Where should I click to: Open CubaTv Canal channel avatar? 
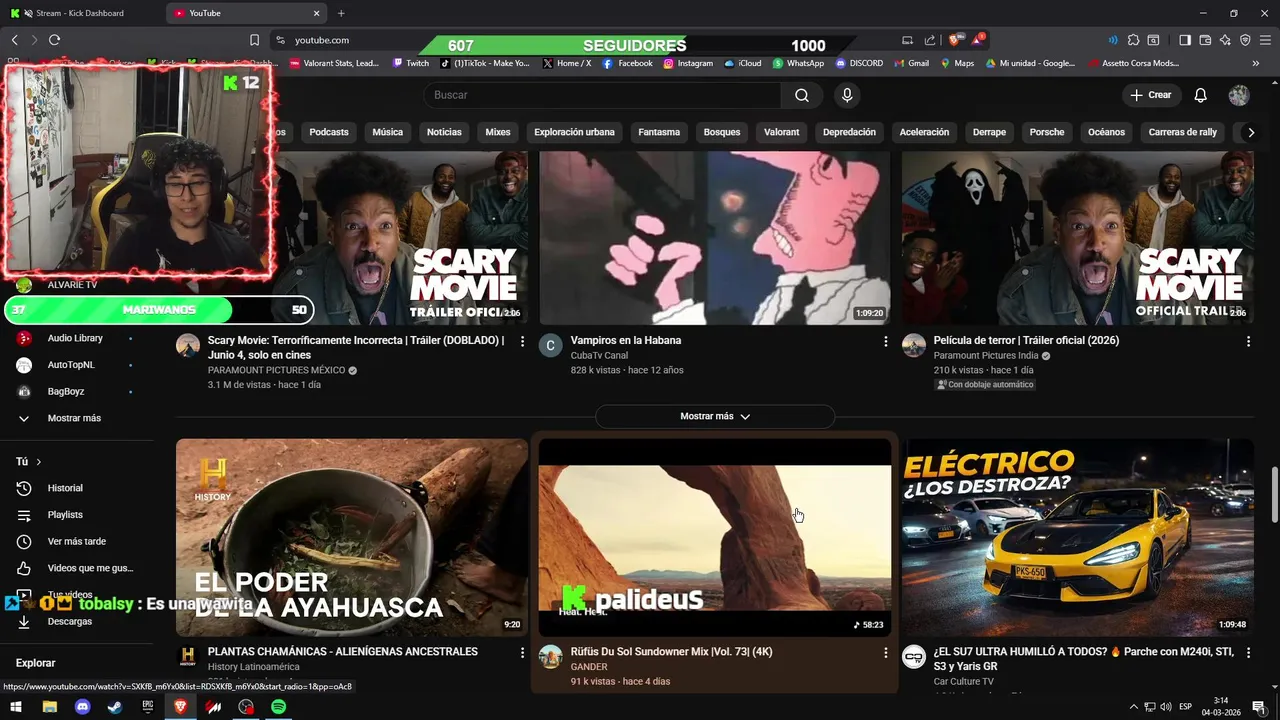(551, 346)
